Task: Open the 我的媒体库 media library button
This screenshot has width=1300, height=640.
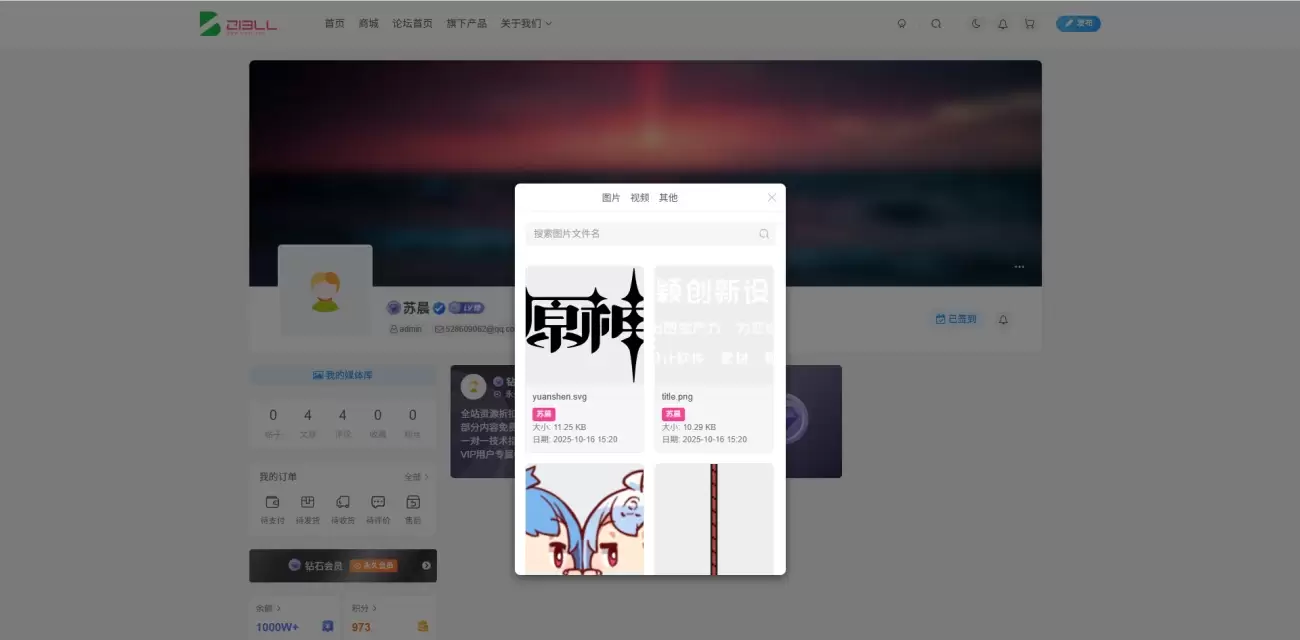Action: pos(342,375)
